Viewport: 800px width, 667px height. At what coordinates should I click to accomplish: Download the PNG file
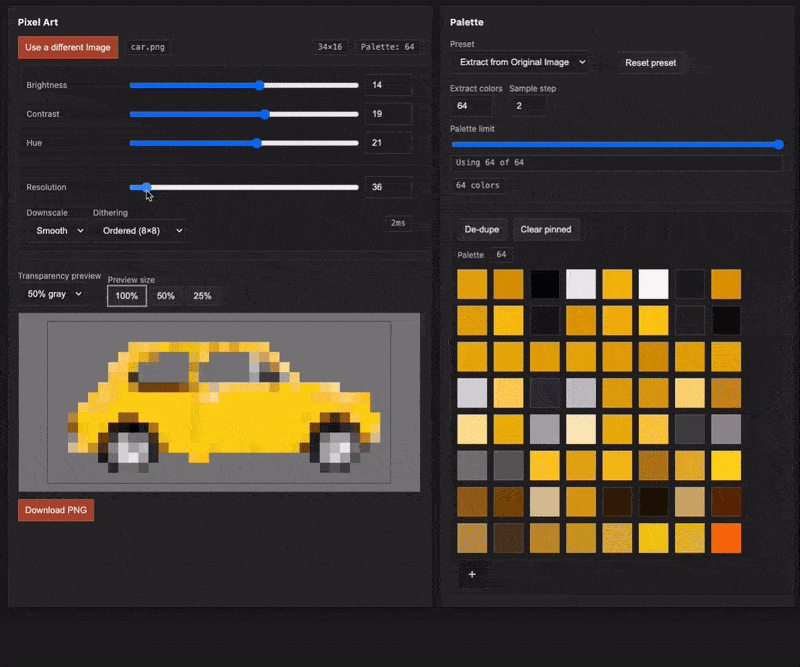tap(56, 510)
